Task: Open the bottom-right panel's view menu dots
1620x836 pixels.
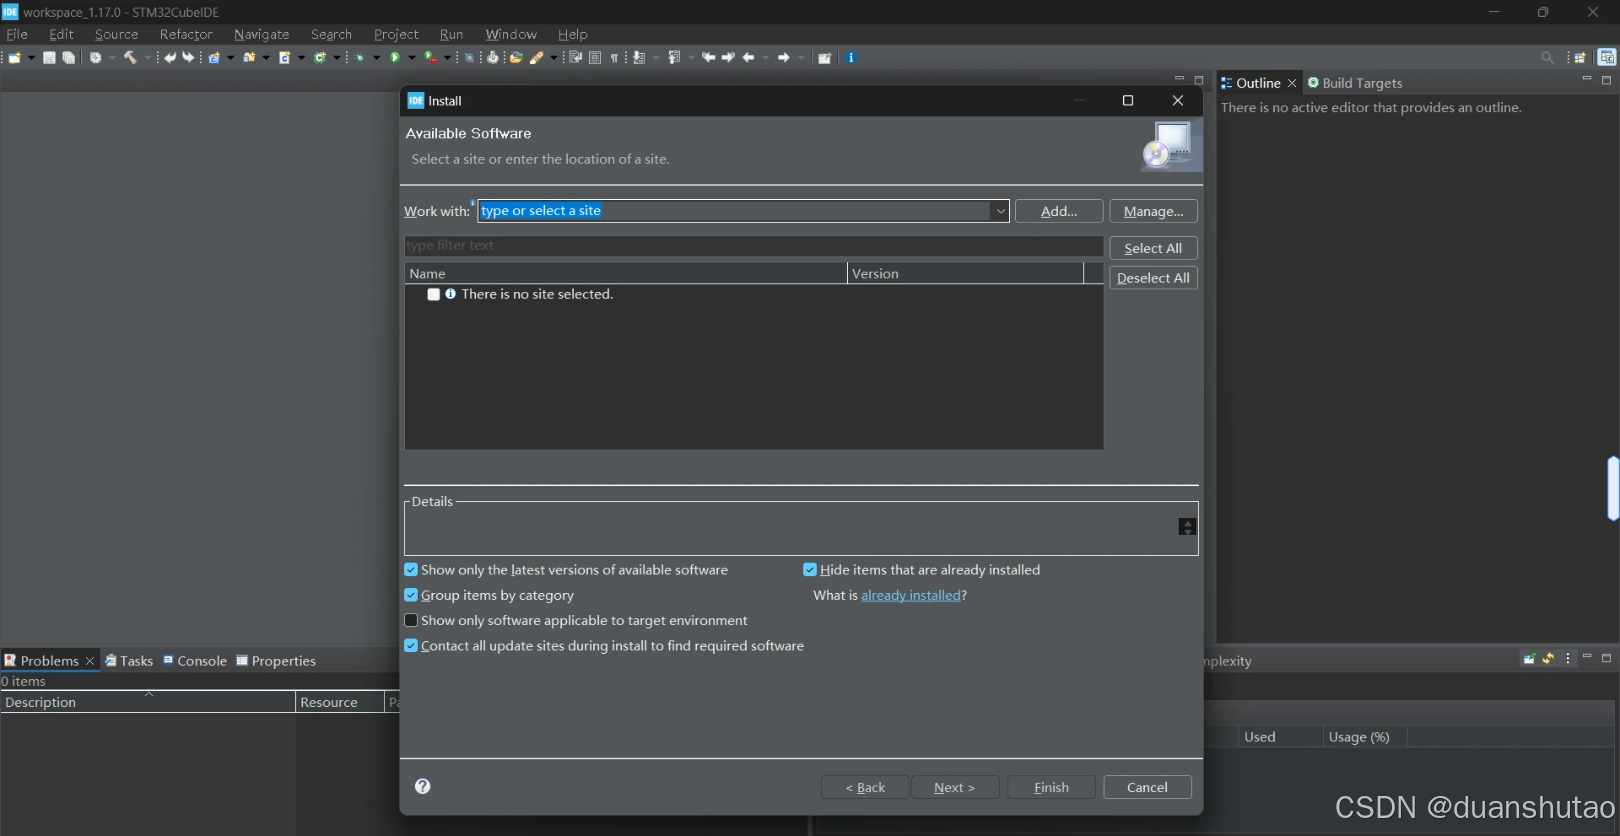Action: (x=1568, y=658)
